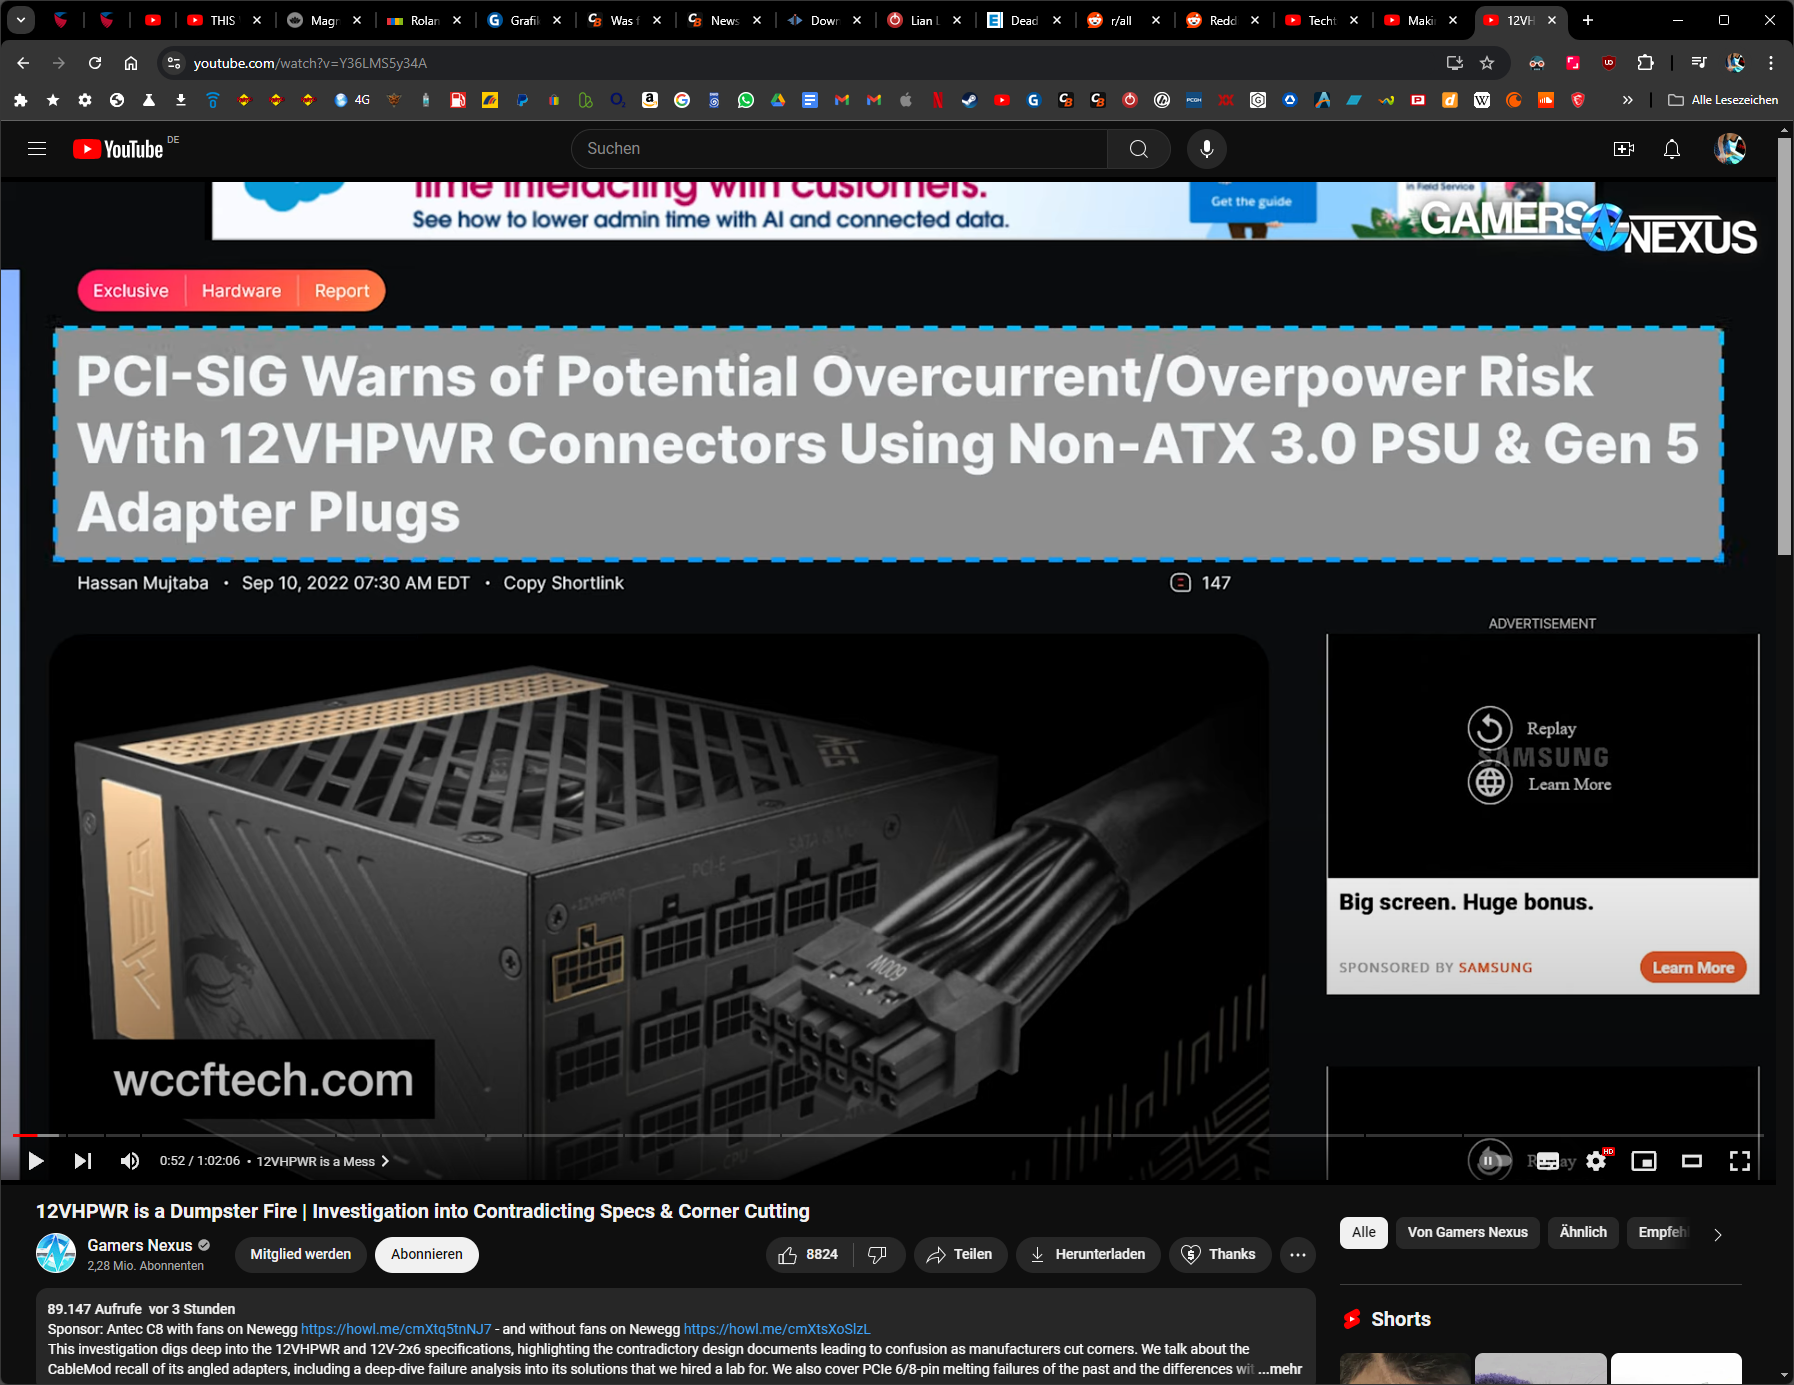Seek on the video progress bar
This screenshot has height=1385, width=1794.
click(x=887, y=1135)
